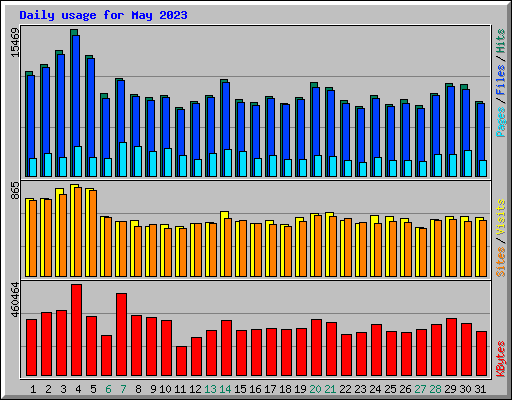Click day label 18 on the x-axis
The image size is (512, 400).
(x=285, y=389)
